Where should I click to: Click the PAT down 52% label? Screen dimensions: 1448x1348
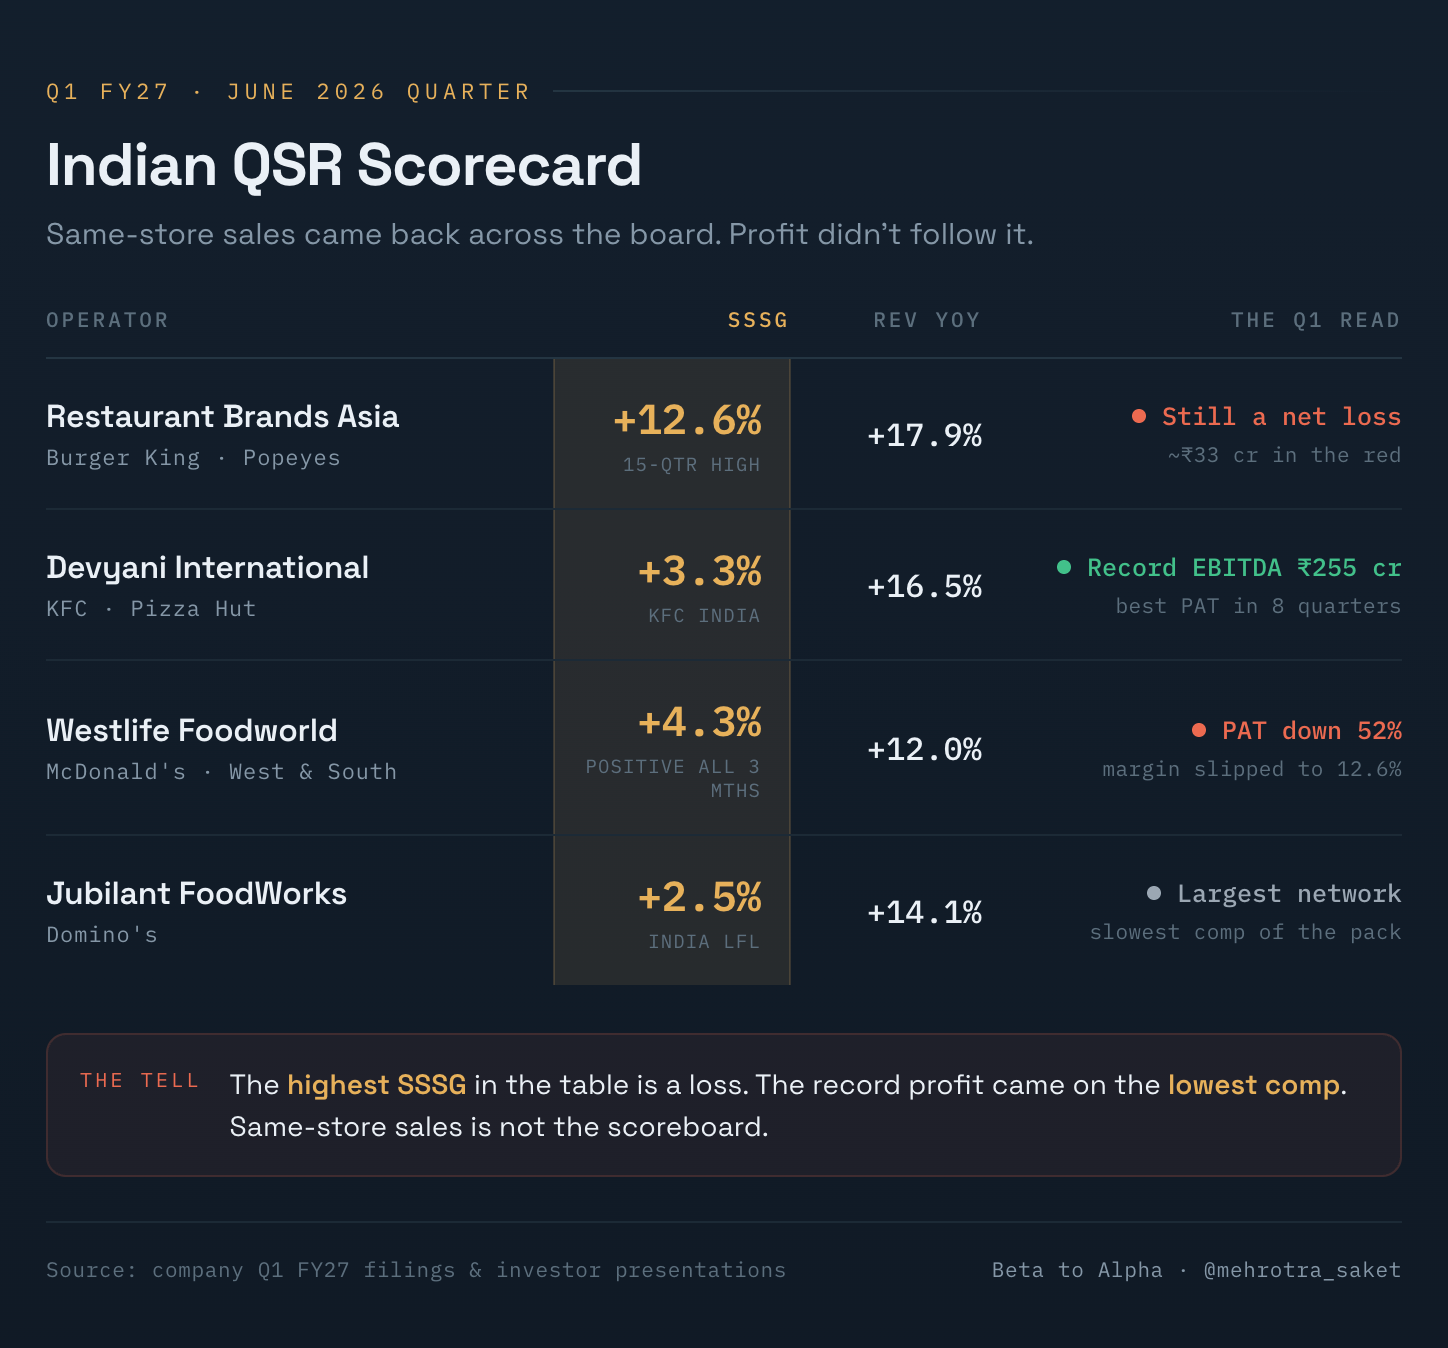click(x=1311, y=730)
